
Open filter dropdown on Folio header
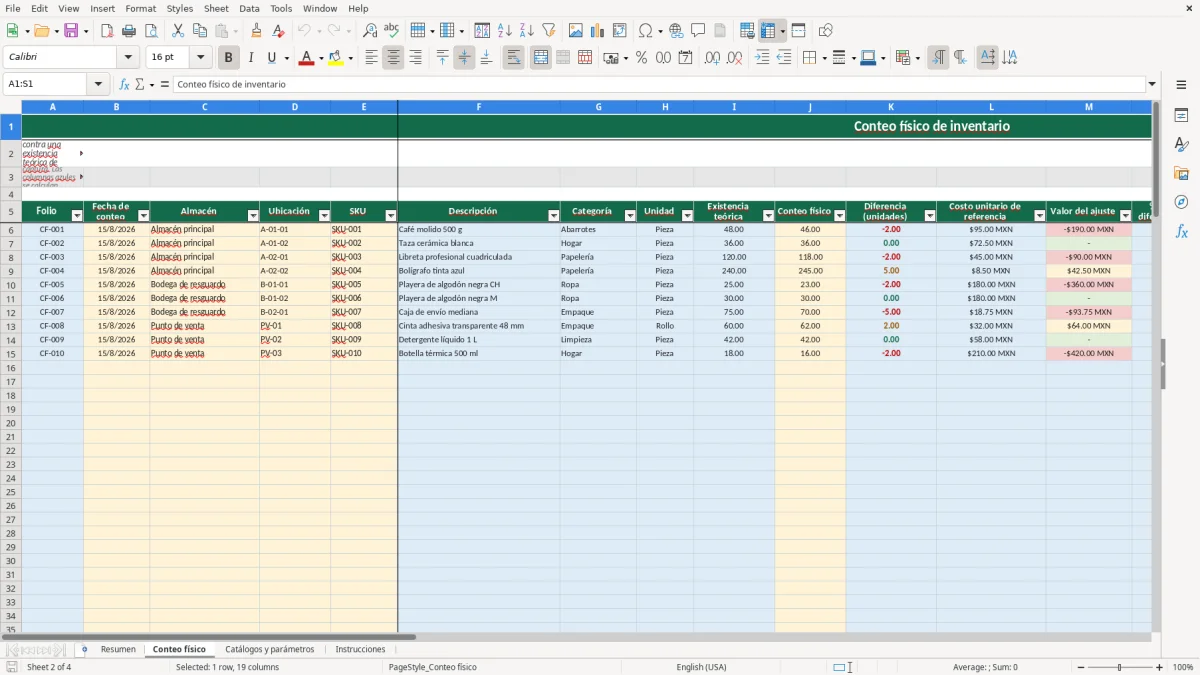(77, 216)
